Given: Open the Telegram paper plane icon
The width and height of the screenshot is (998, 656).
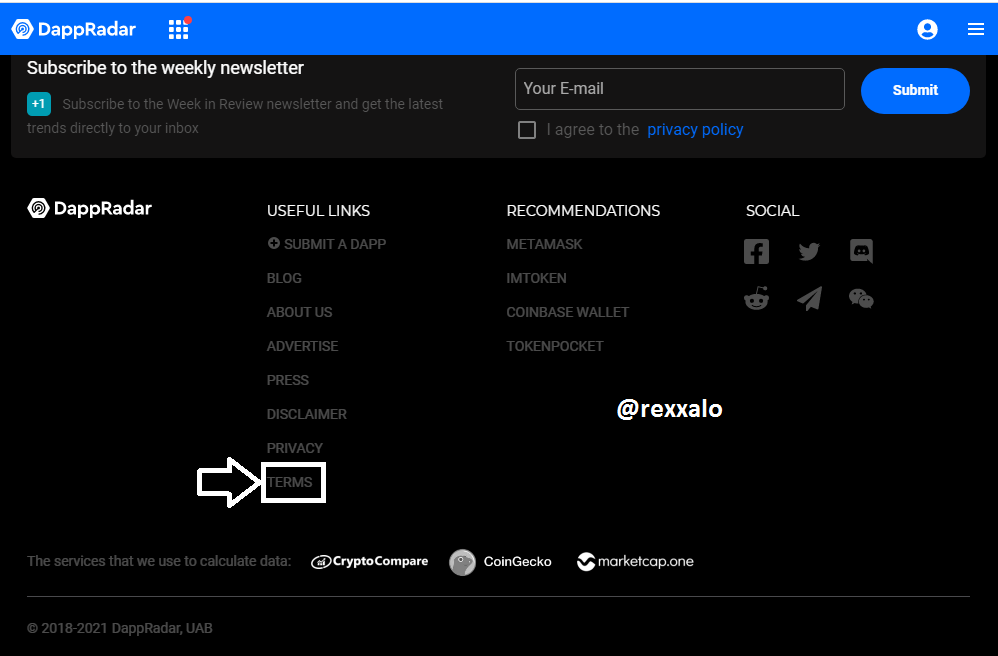Looking at the screenshot, I should point(809,299).
